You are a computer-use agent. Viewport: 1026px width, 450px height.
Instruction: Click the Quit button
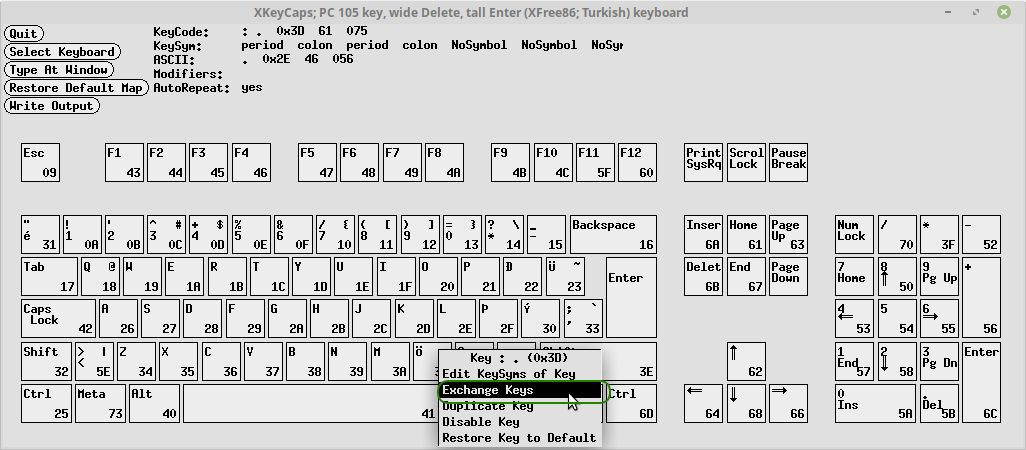pyautogui.click(x=24, y=33)
